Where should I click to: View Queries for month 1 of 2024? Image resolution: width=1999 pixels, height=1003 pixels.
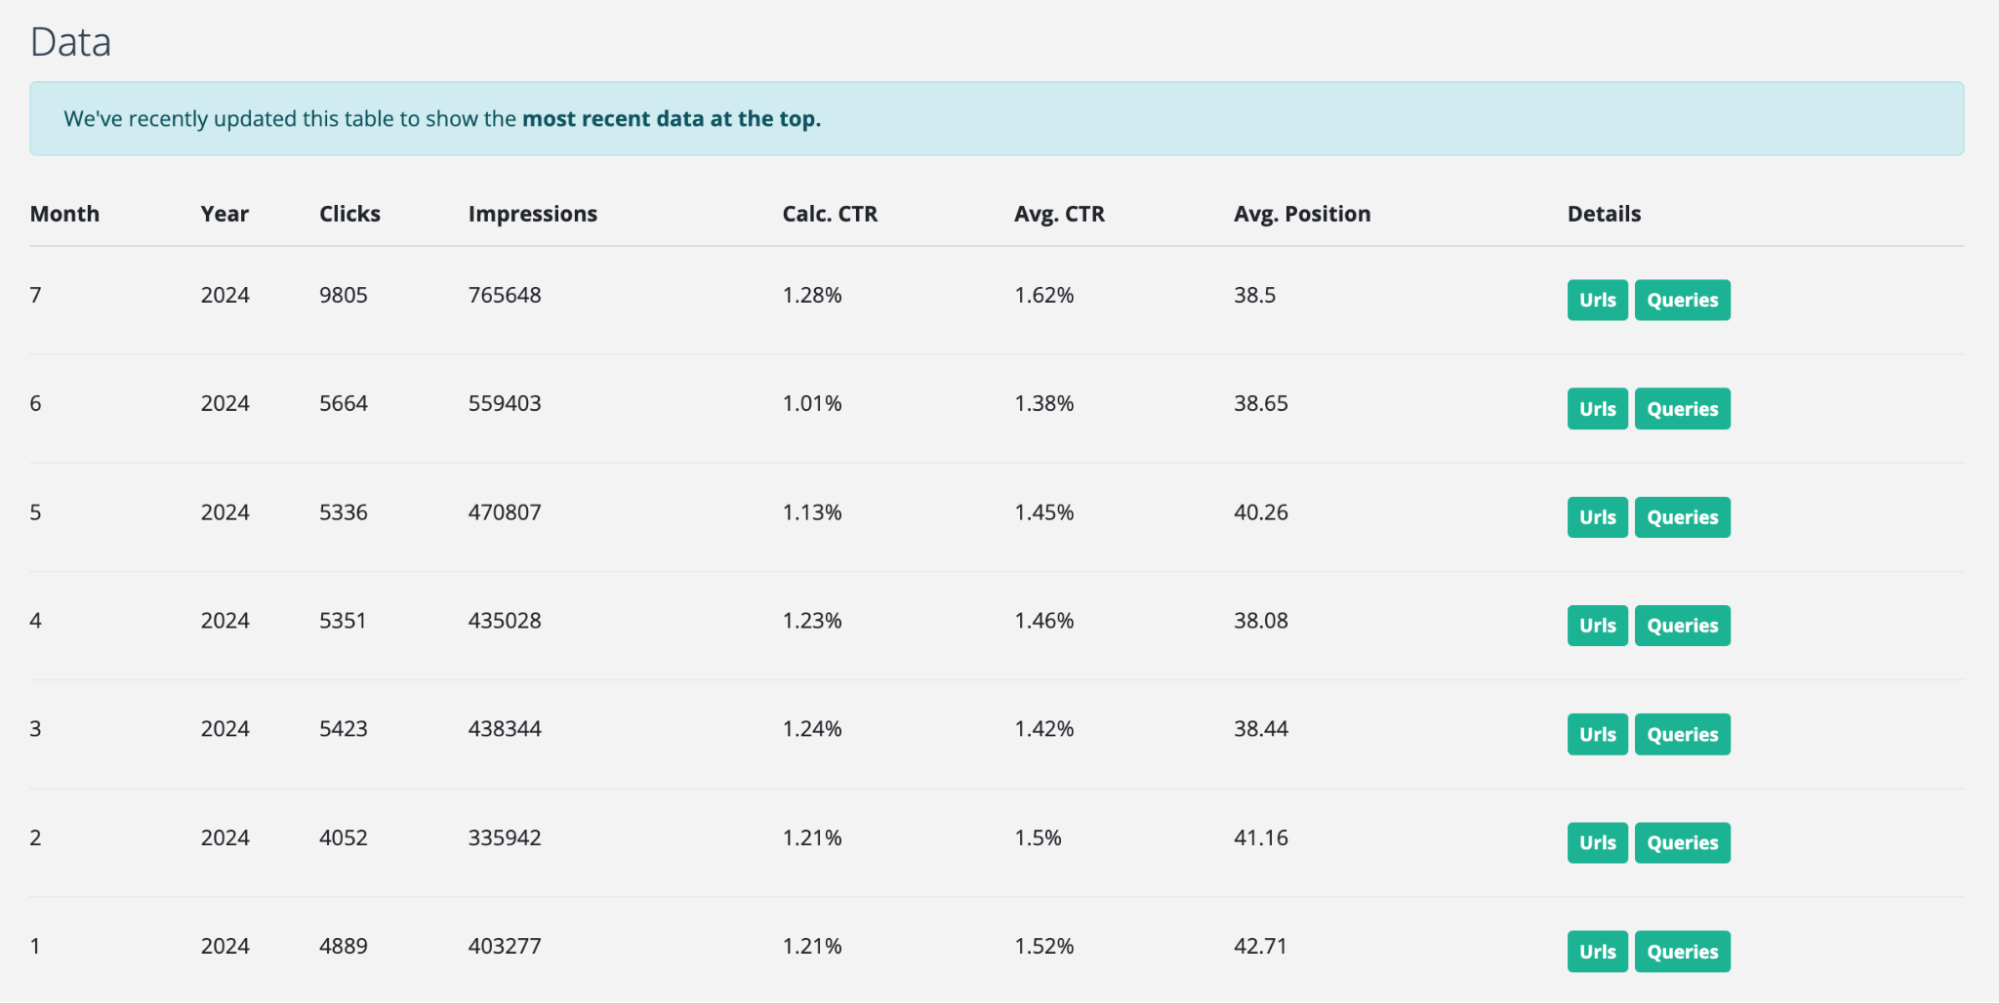tap(1682, 952)
